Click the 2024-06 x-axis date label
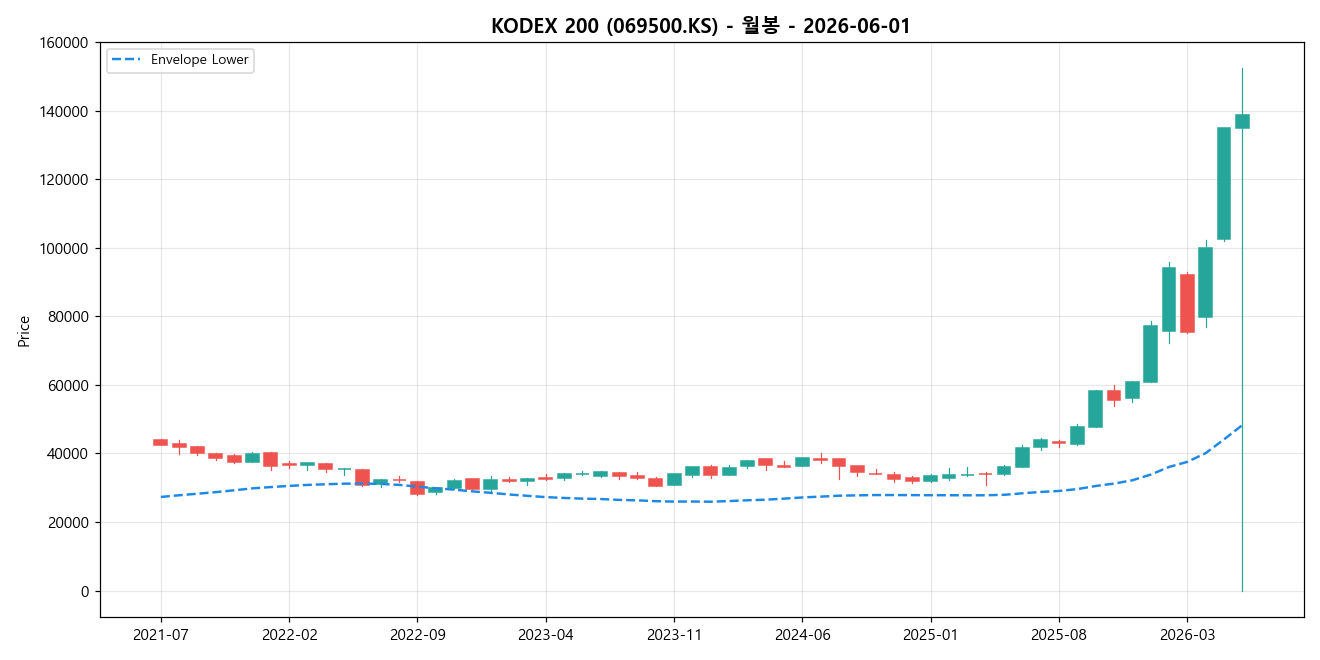Viewport: 1320px width, 660px height. (x=802, y=635)
